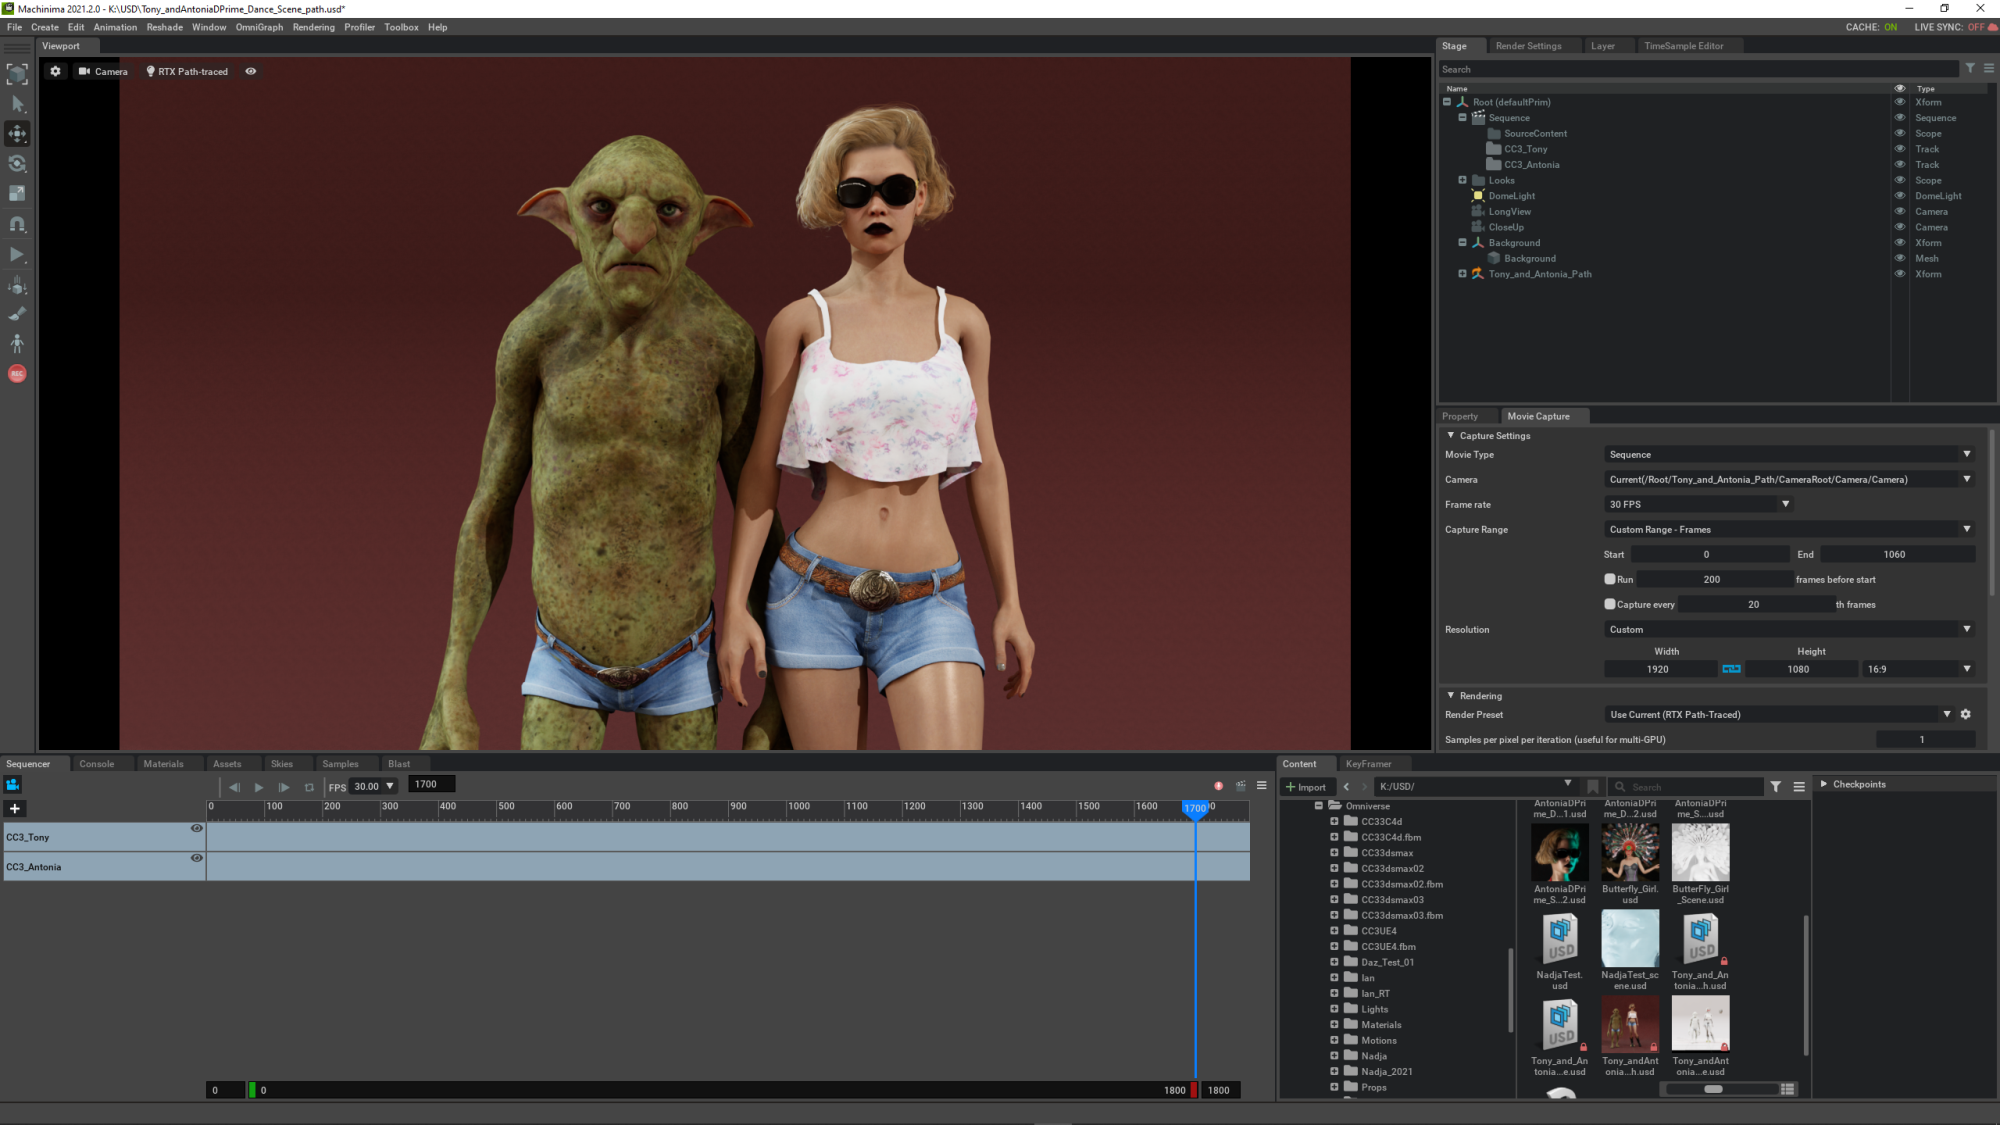Switch to the Render Settings tab
The height and width of the screenshot is (1125, 2000).
(1528, 46)
